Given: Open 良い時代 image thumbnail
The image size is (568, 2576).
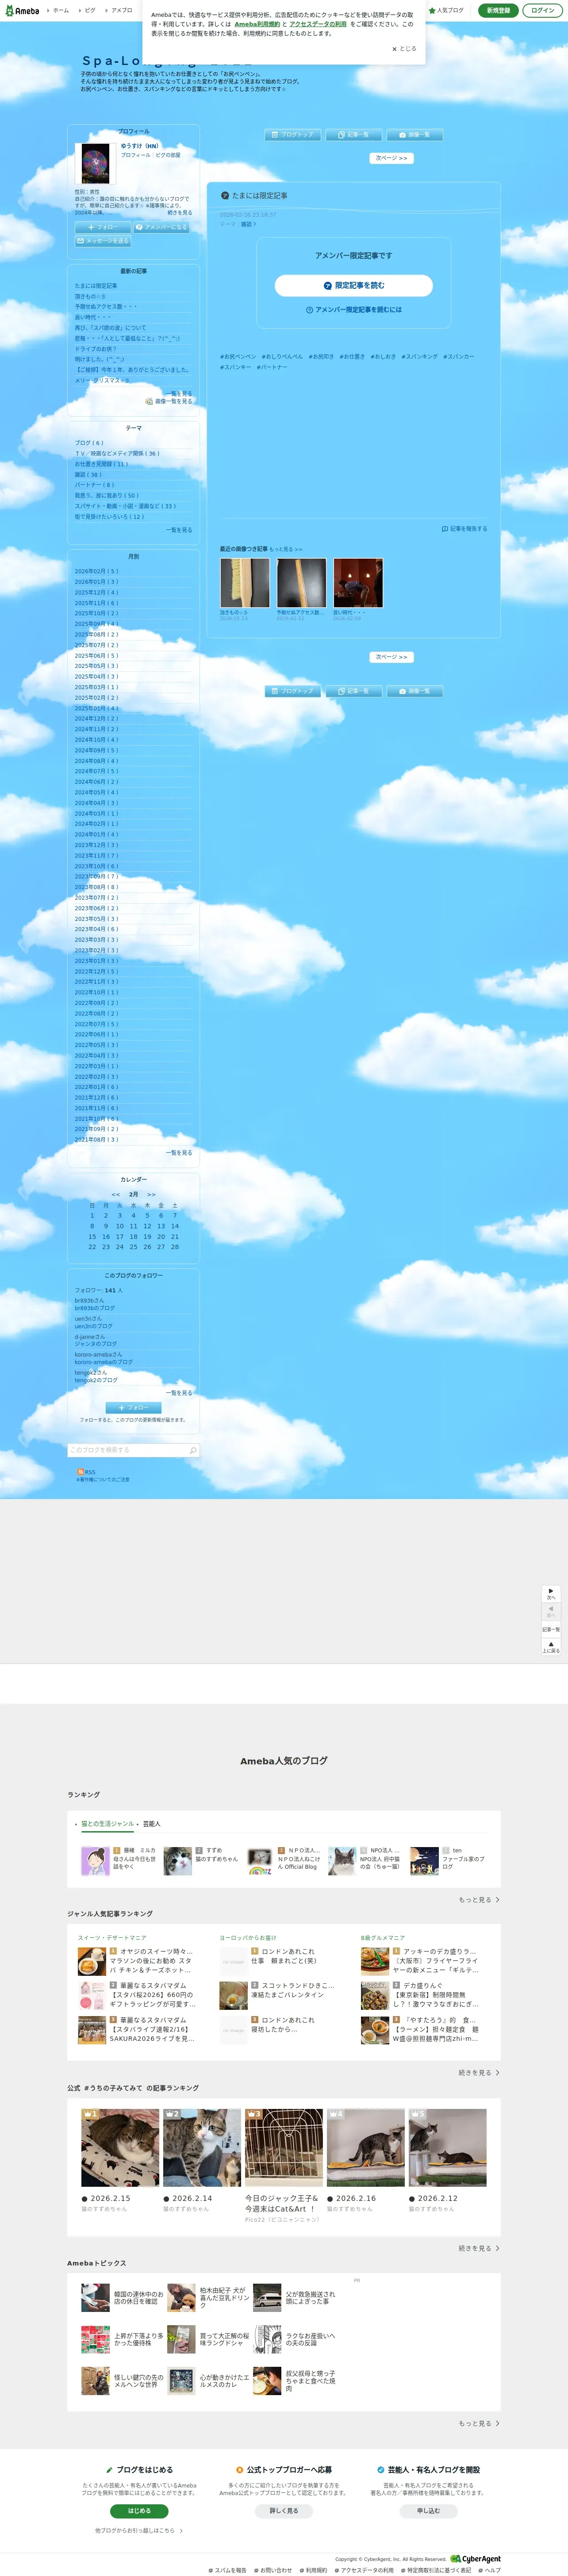Looking at the screenshot, I should pyautogui.click(x=358, y=583).
